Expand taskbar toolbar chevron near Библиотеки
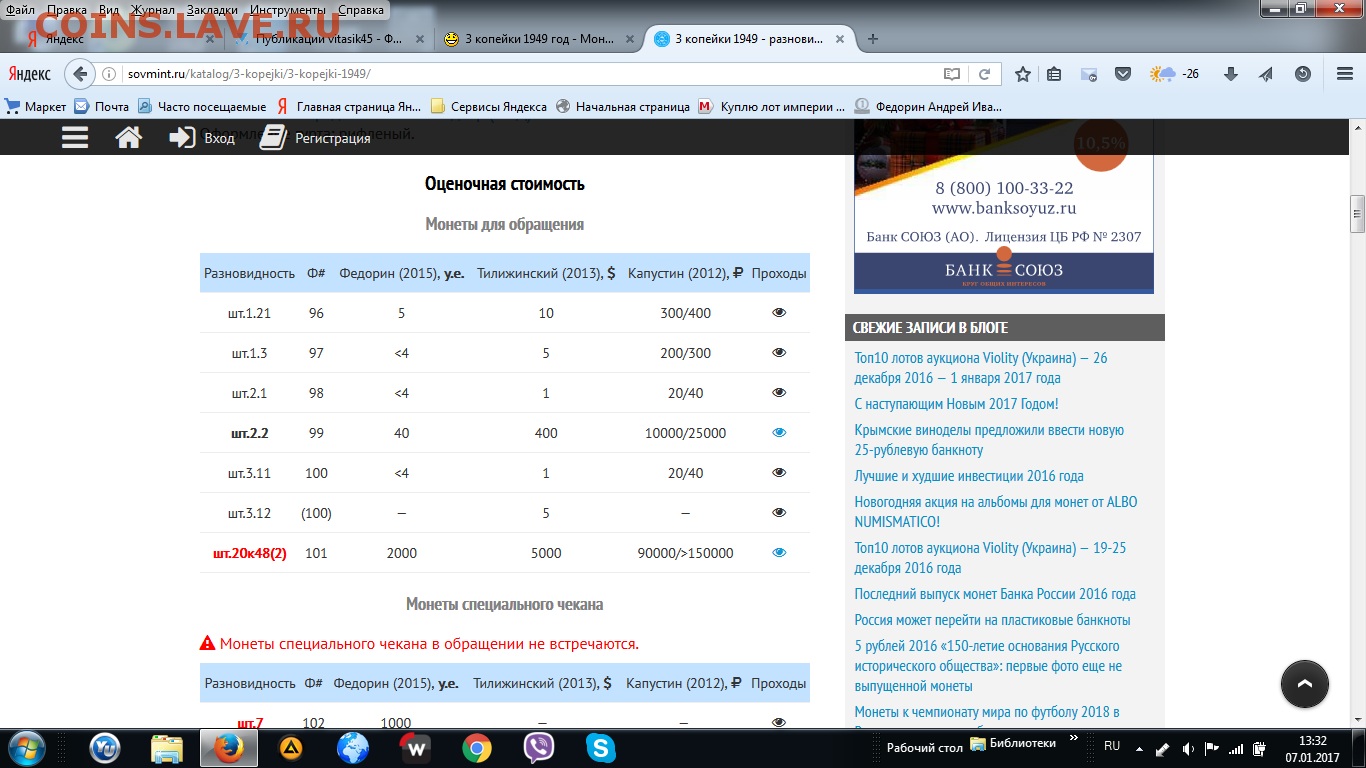Image resolution: width=1366 pixels, height=768 pixels. point(1075,738)
